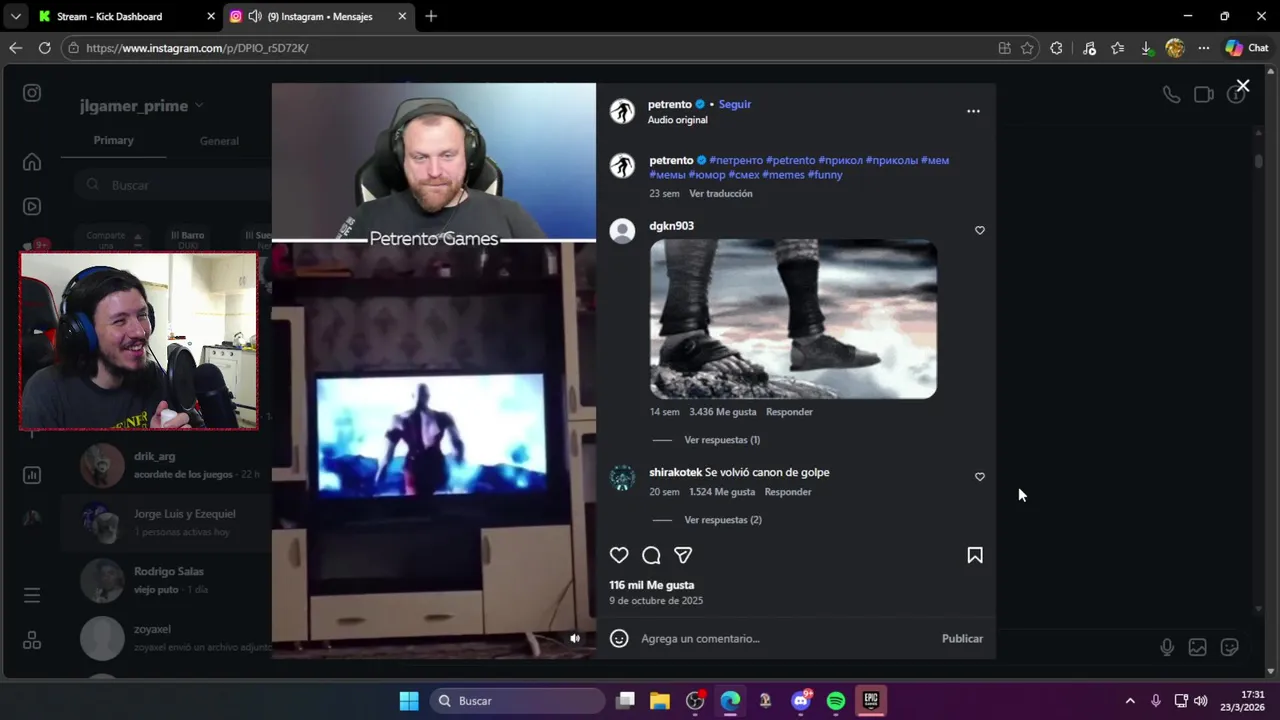This screenshot has width=1280, height=720.
Task: Like the petrento post with heart icon
Action: tap(619, 555)
